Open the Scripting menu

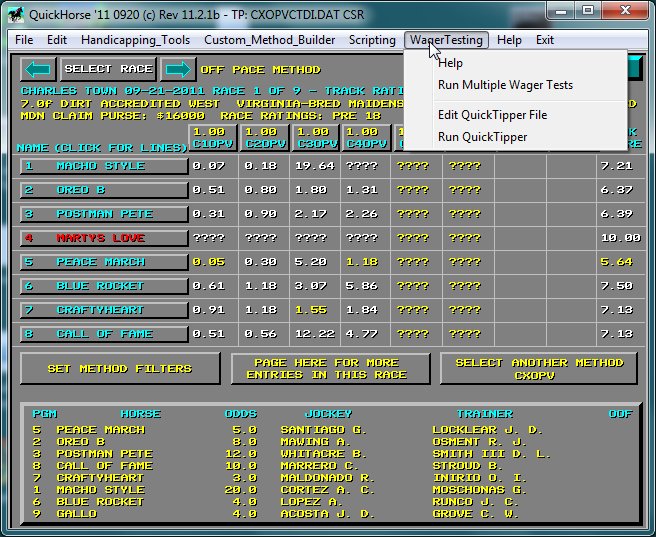point(372,40)
